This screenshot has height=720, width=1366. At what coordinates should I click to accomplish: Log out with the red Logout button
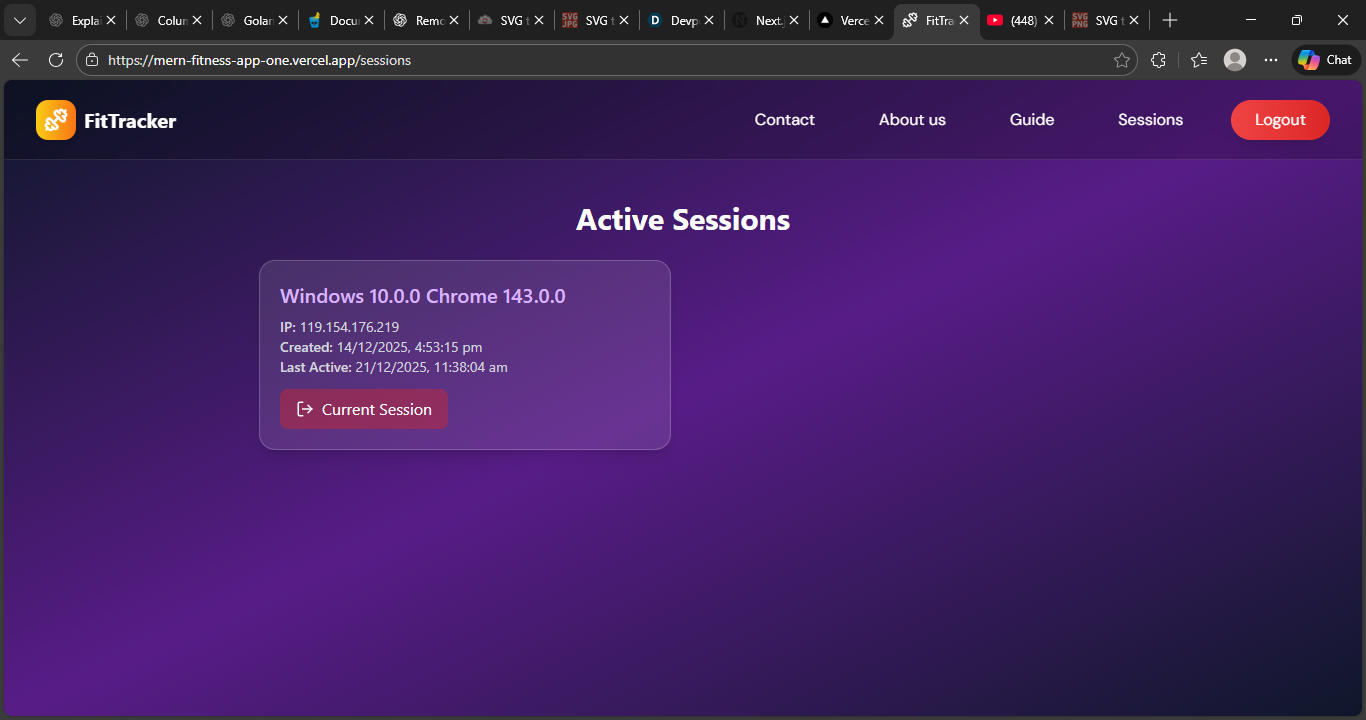(1280, 120)
